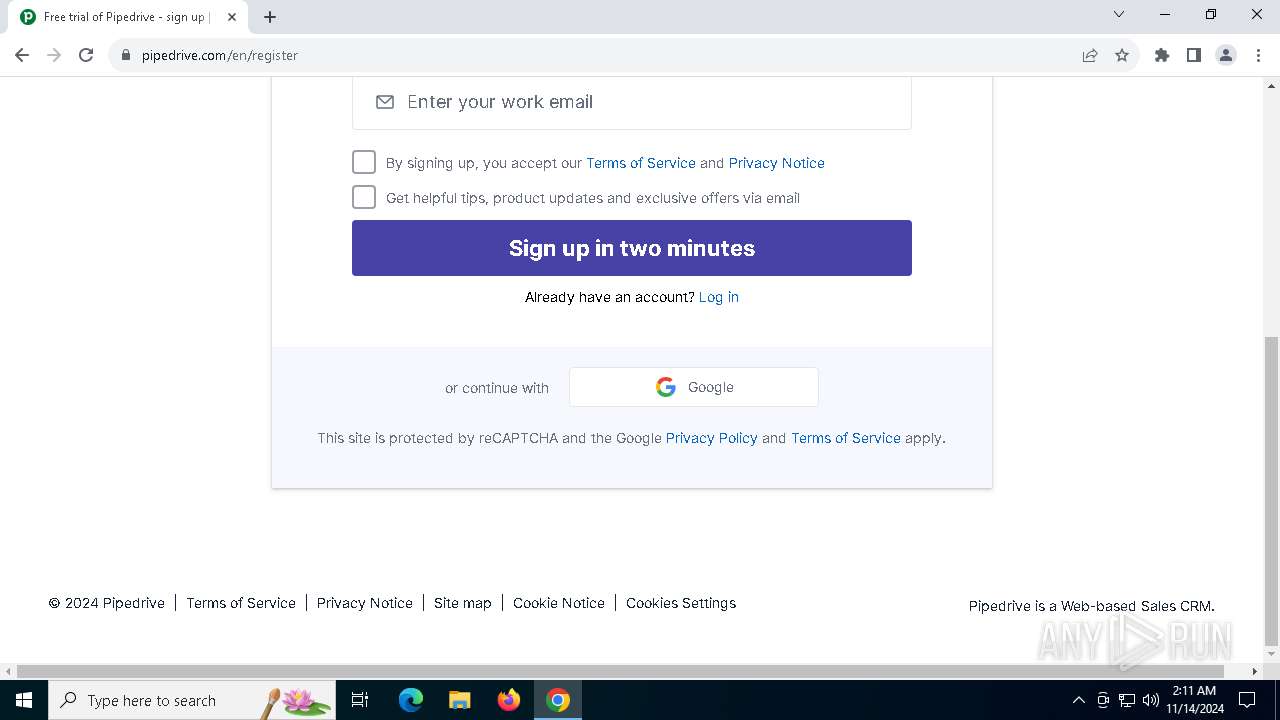Check the helpful tips email offers checkbox
The height and width of the screenshot is (720, 1280).
coord(364,197)
